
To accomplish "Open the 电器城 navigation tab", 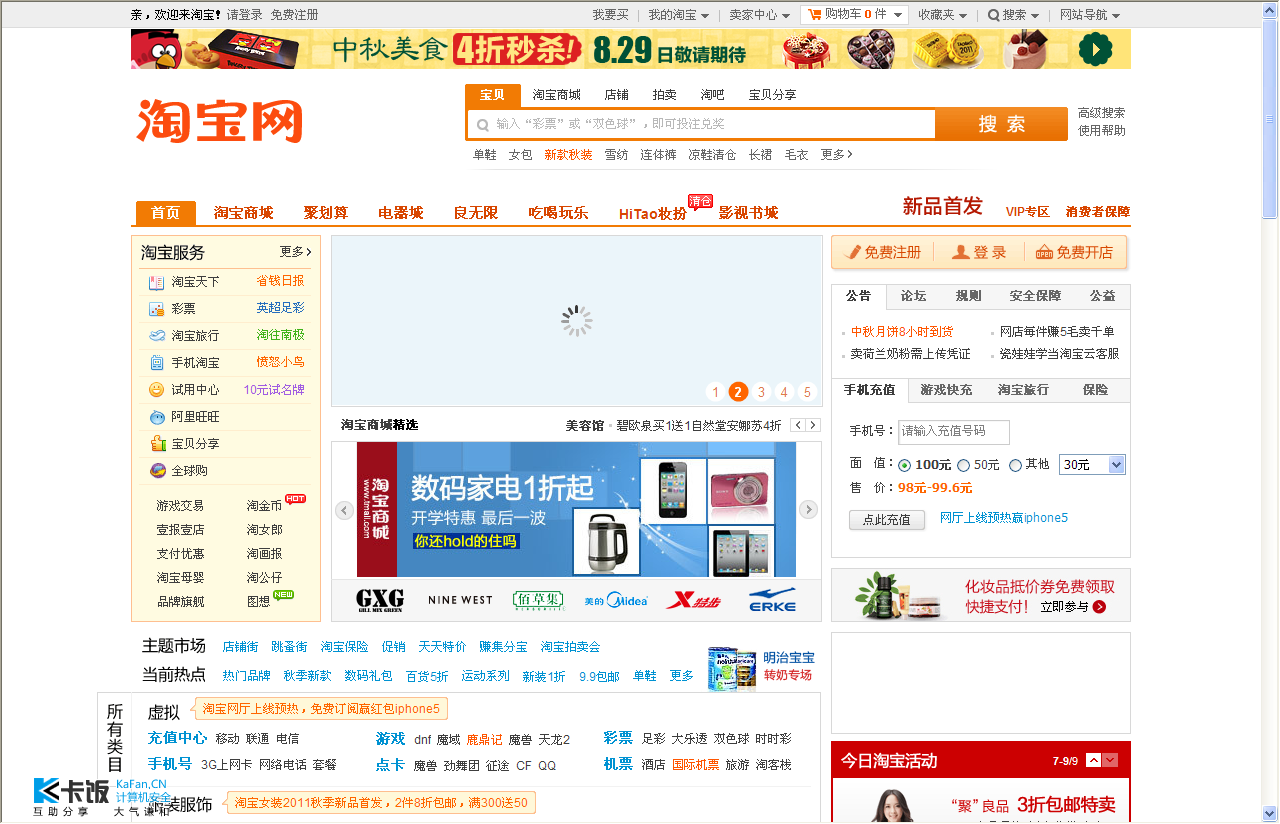I will click(400, 213).
